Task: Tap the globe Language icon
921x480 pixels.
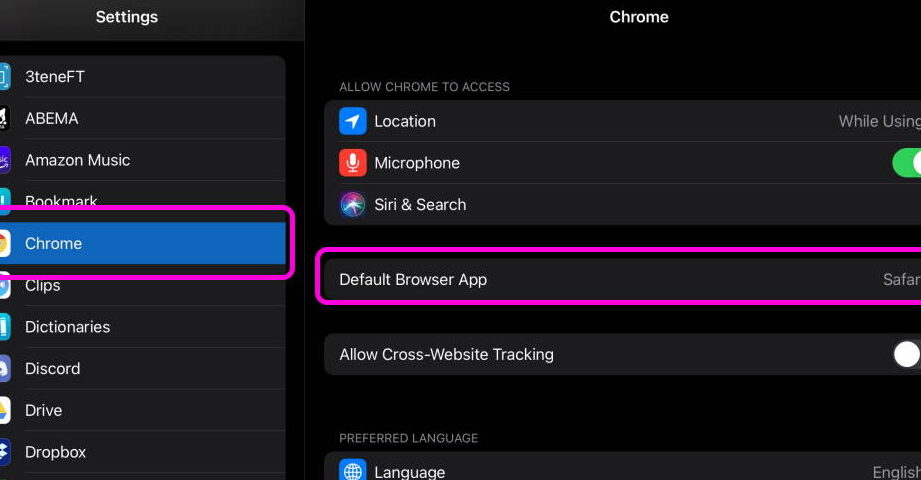Action: click(x=352, y=469)
